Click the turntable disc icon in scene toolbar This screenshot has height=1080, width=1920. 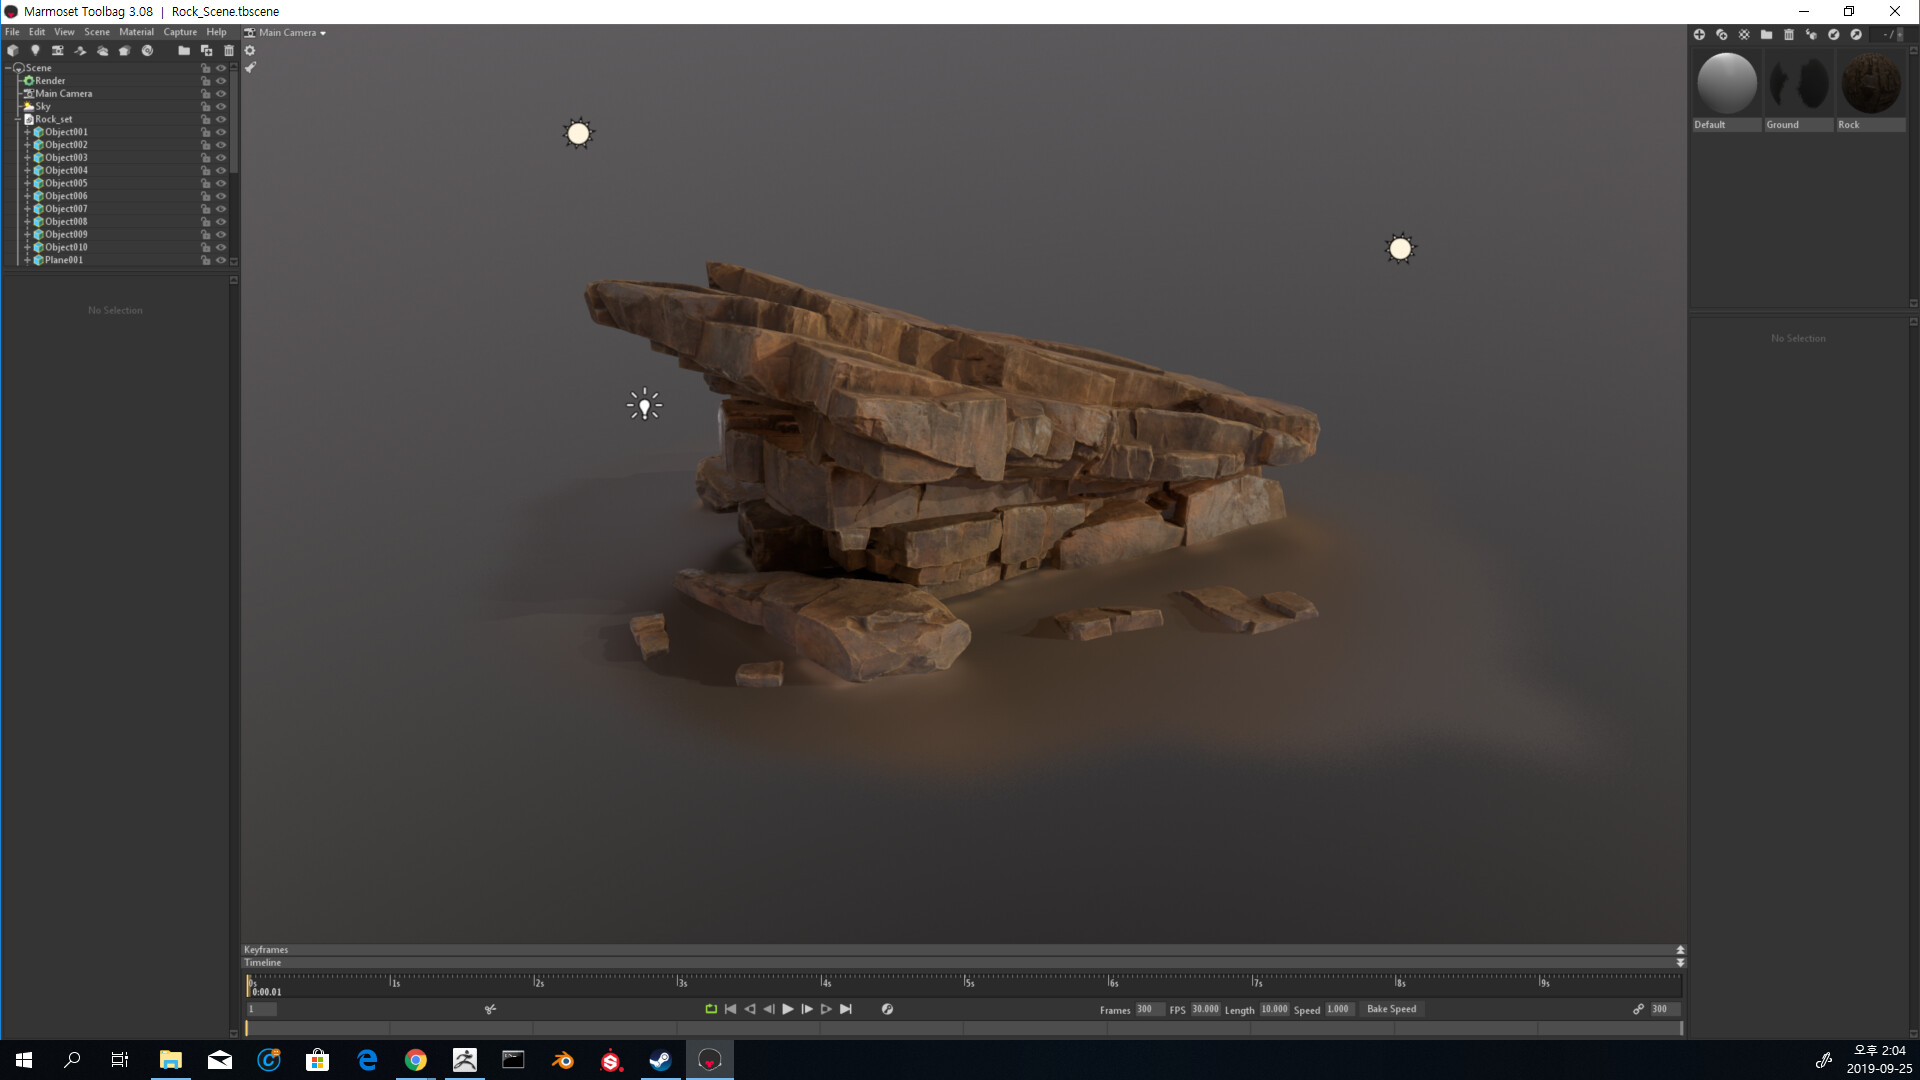(x=147, y=50)
